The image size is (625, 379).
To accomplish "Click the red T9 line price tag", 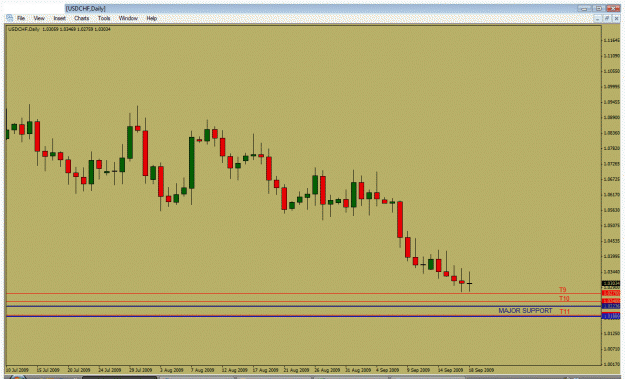I will pyautogui.click(x=611, y=294).
